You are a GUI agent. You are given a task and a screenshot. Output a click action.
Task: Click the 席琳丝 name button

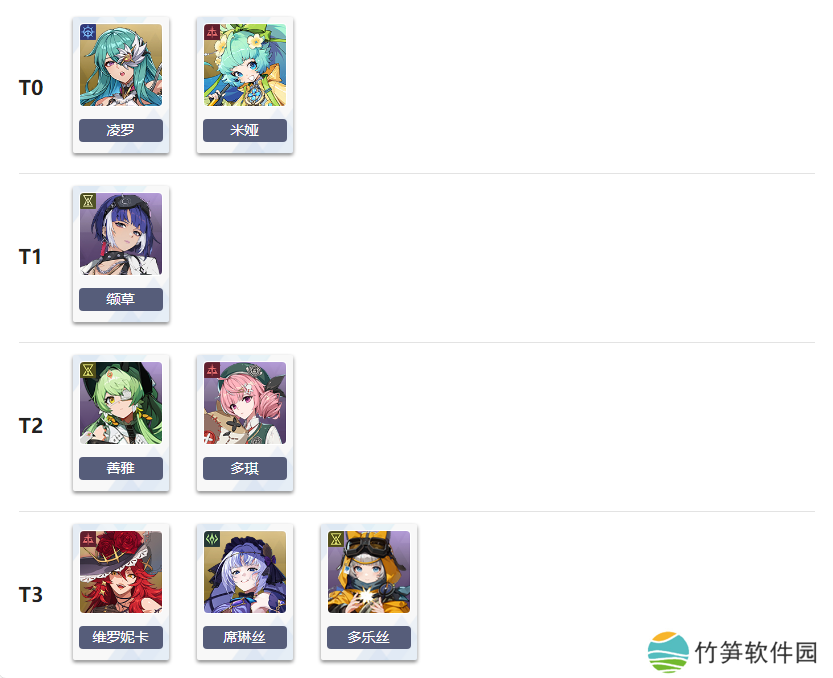pos(245,637)
